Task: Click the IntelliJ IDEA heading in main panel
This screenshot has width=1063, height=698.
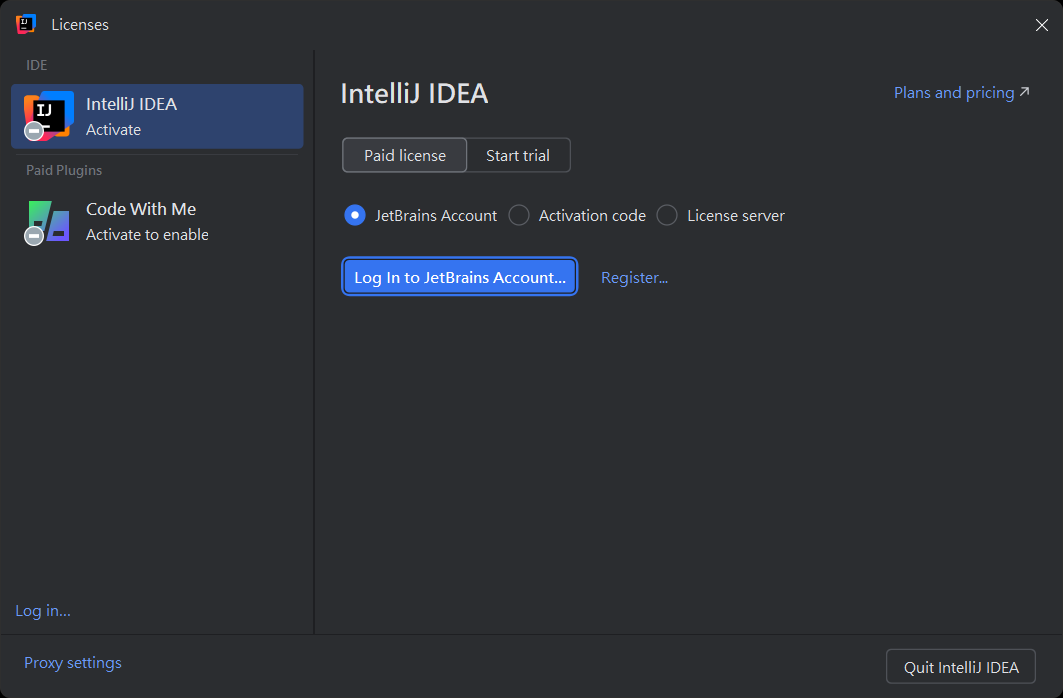Action: pyautogui.click(x=414, y=94)
